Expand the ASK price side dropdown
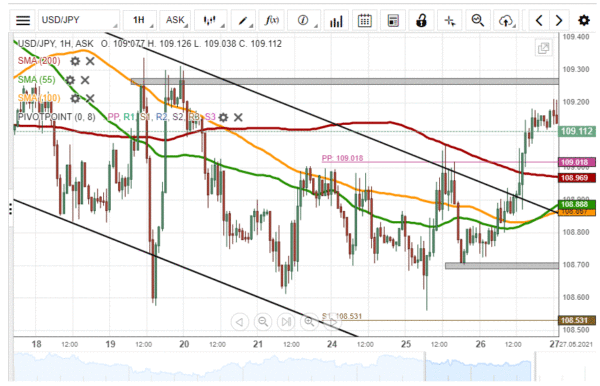 tap(175, 20)
